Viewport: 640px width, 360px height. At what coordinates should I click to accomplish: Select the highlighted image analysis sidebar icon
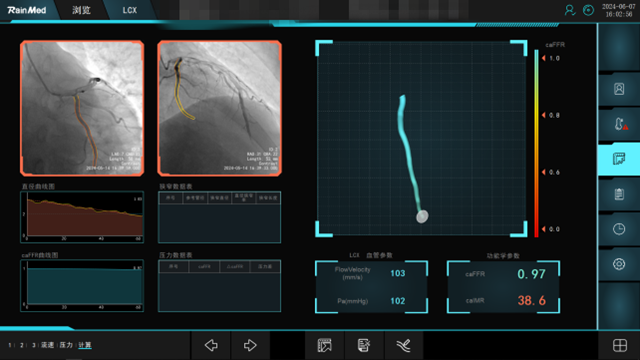click(x=619, y=159)
